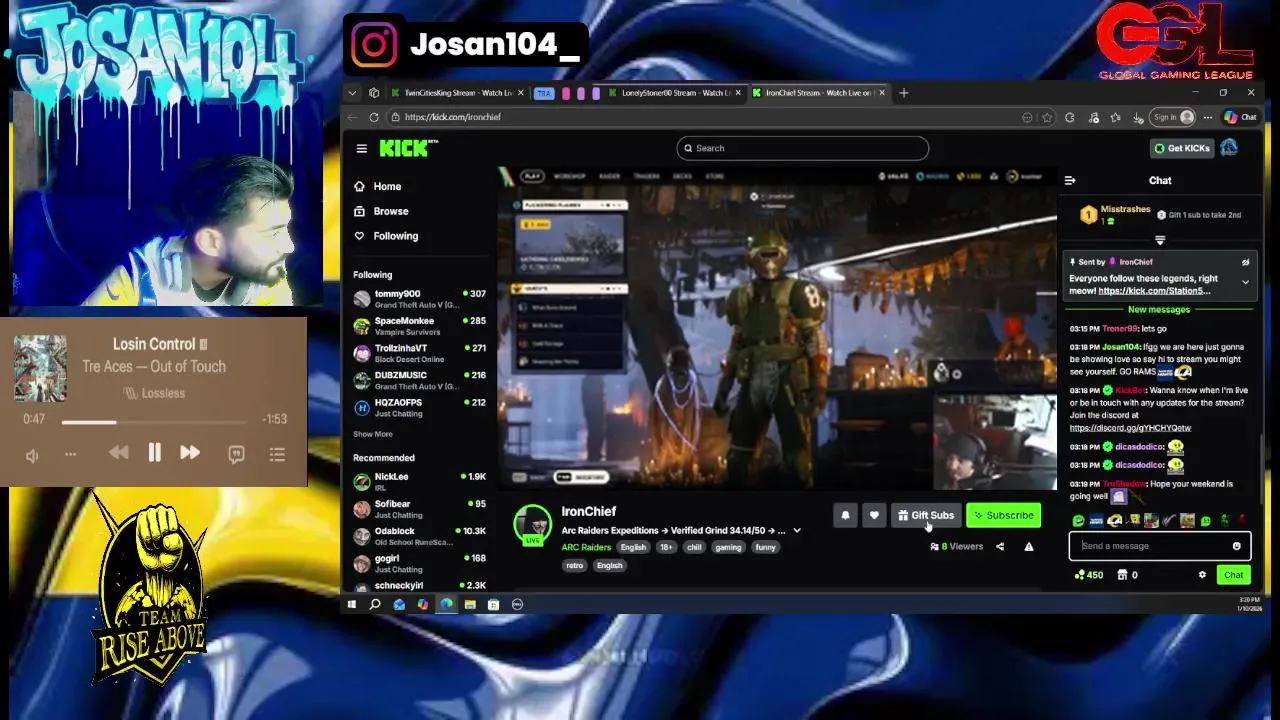Open DUBZMUSIC channel in Following list
The width and height of the screenshot is (1280, 720).
pyautogui.click(x=419, y=380)
